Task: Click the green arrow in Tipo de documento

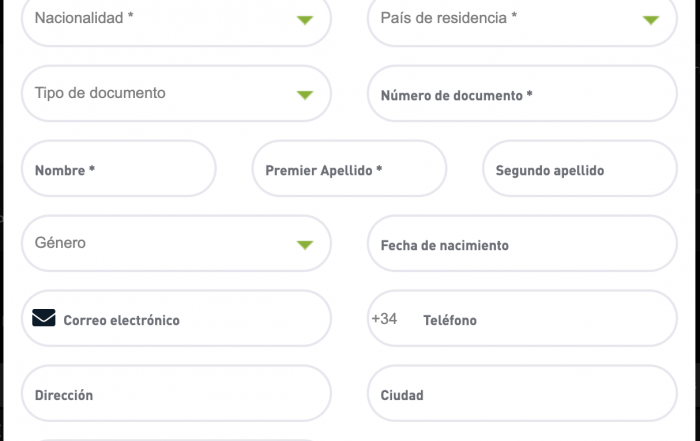Action: pyautogui.click(x=305, y=95)
